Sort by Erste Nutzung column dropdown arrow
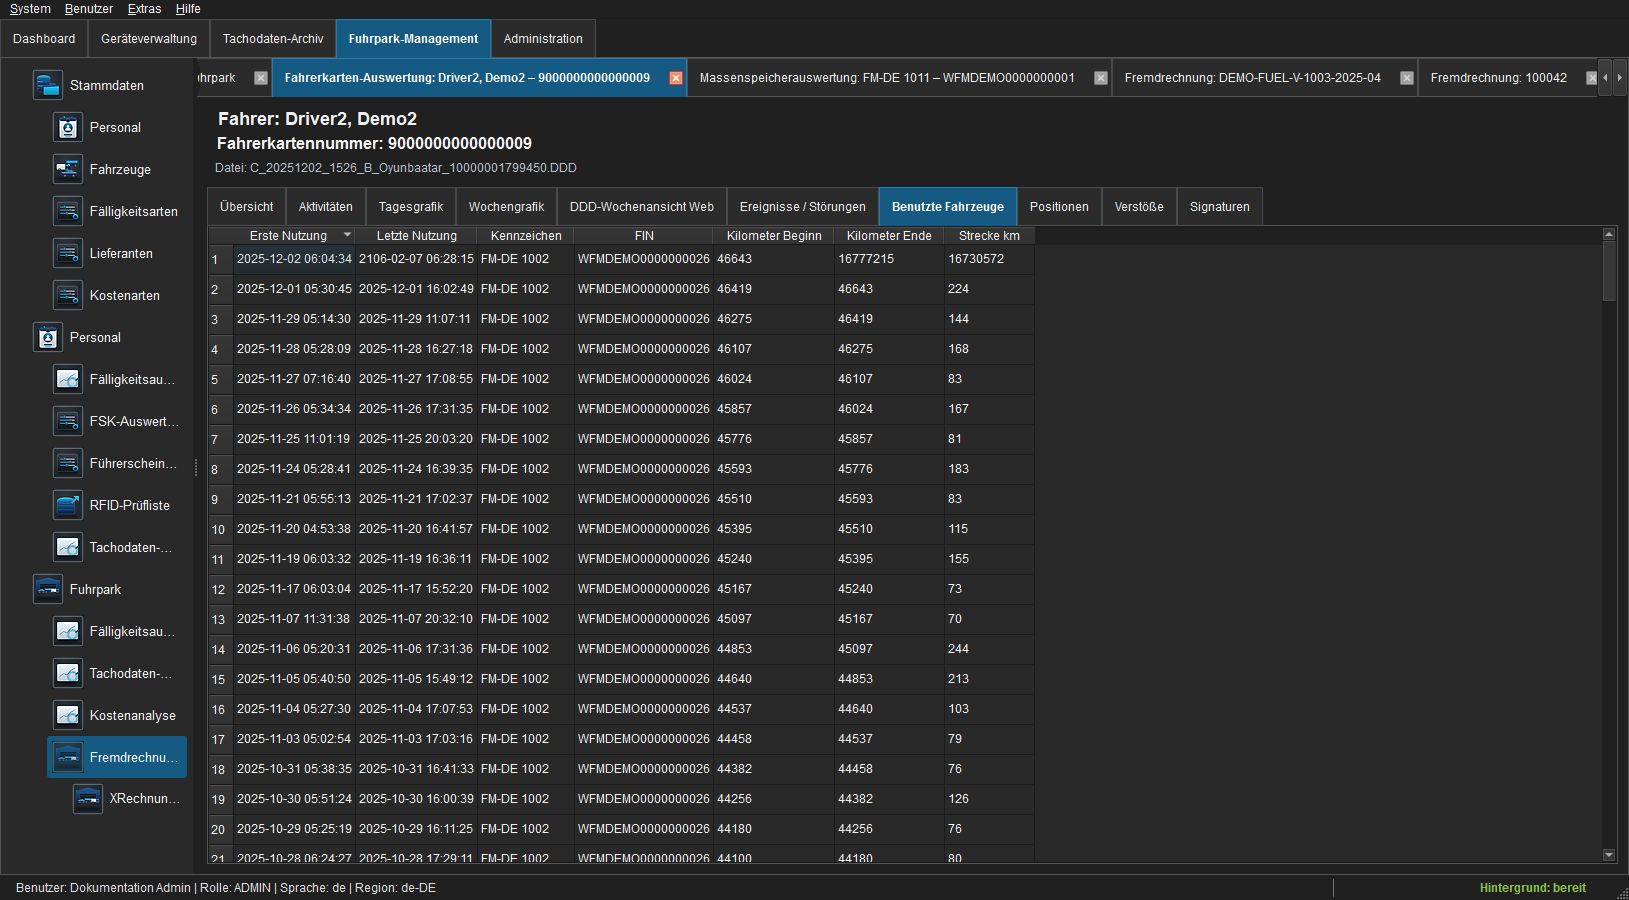The height and width of the screenshot is (900, 1629). click(347, 235)
